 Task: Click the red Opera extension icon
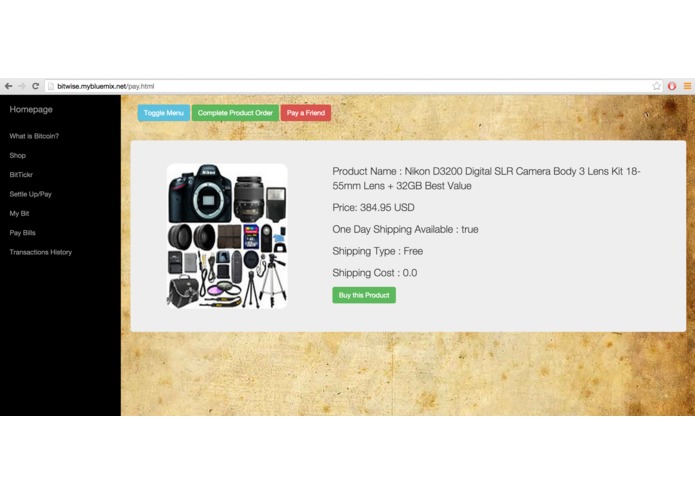(x=672, y=86)
